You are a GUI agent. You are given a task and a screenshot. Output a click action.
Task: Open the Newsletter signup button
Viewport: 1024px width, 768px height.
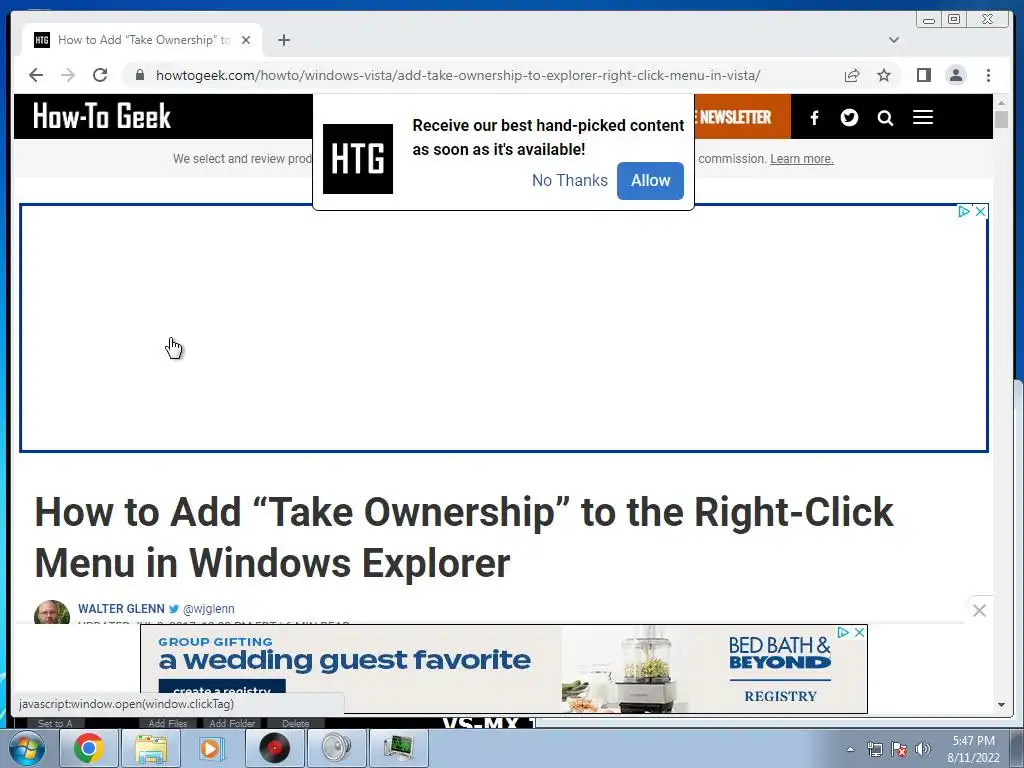tap(742, 117)
